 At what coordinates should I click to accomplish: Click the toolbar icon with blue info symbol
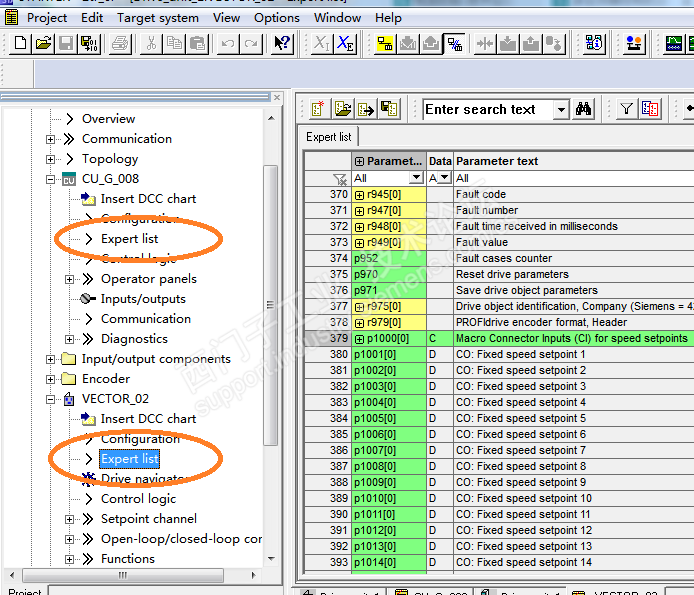coord(594,43)
